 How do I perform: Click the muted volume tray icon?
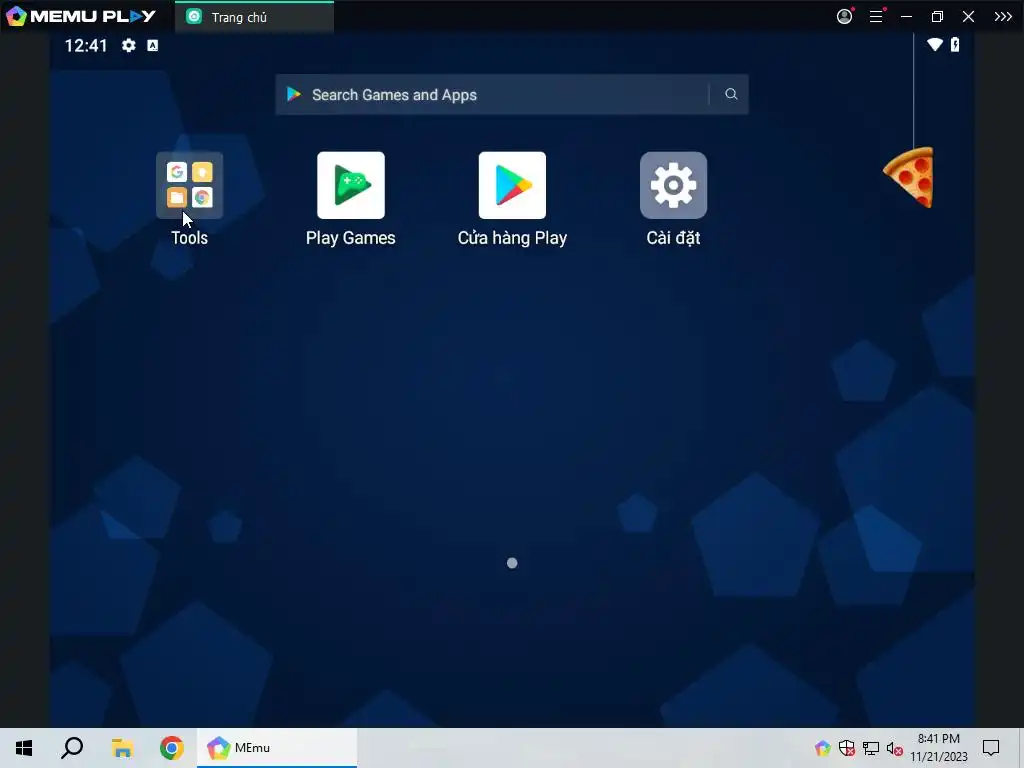(x=895, y=748)
